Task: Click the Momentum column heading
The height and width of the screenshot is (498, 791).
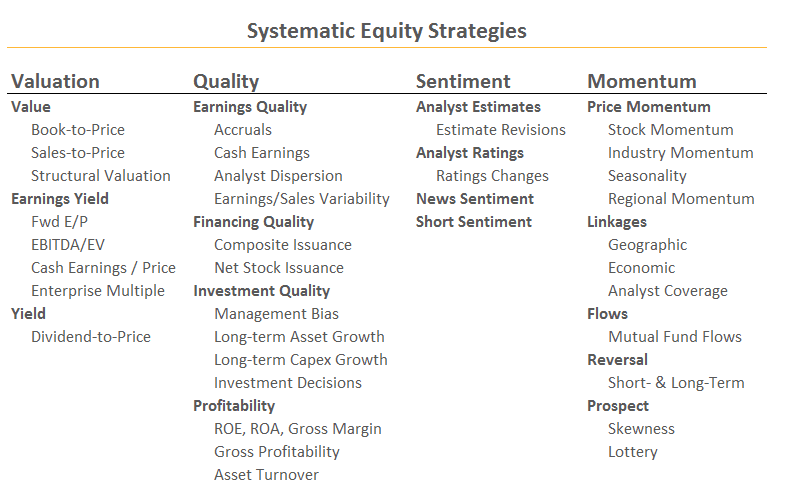Action: tap(642, 81)
